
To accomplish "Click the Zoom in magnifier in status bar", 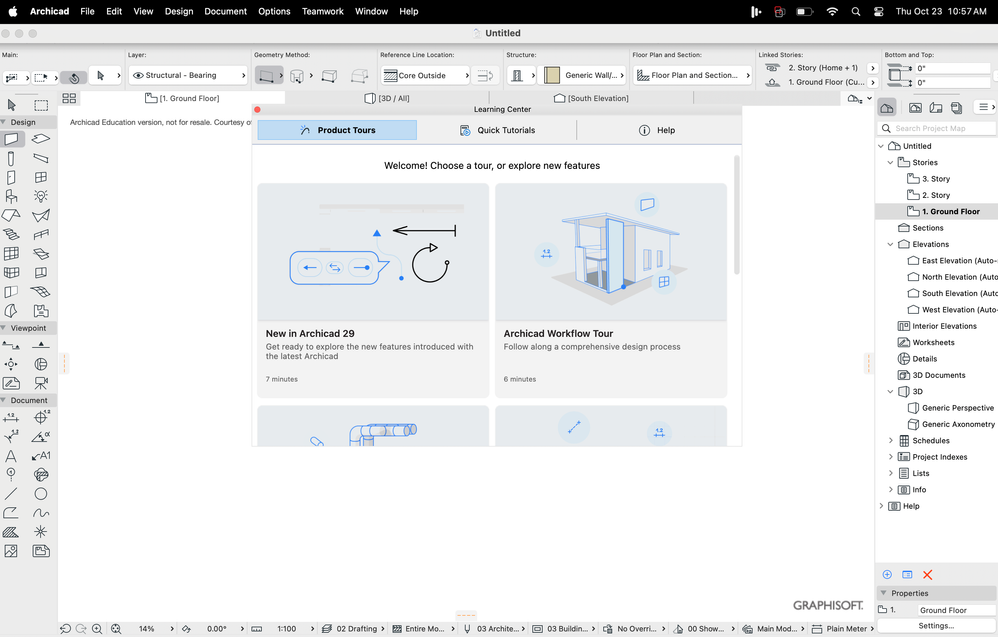I will coord(97,629).
